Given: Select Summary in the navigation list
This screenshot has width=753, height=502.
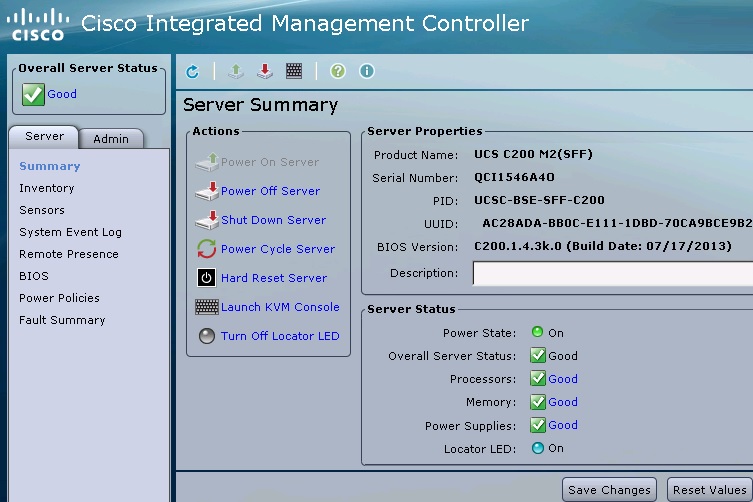Looking at the screenshot, I should (49, 166).
